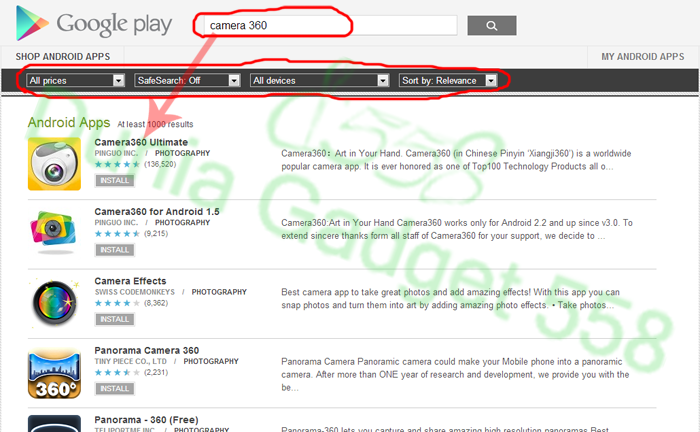The image size is (700, 432).
Task: Click Photography category under Panorama Camera 360
Action: (211, 361)
